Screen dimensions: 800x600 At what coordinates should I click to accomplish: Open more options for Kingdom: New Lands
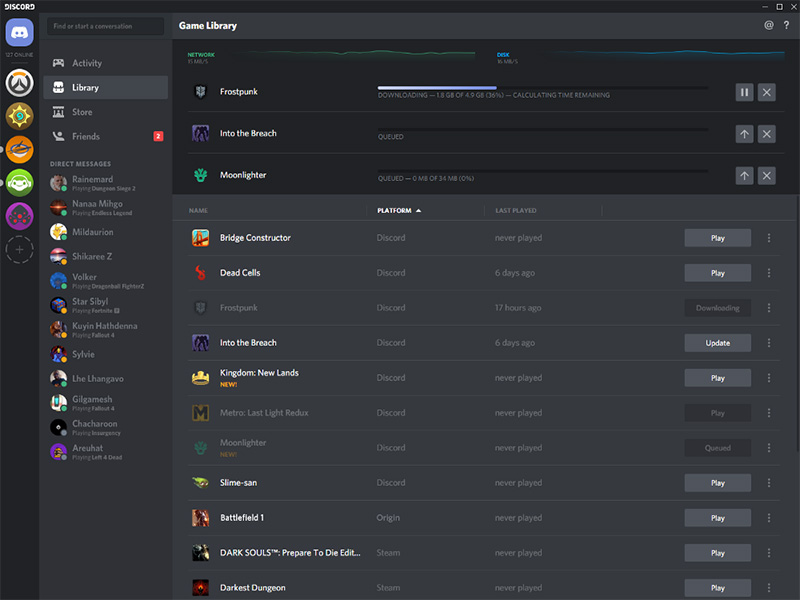pyautogui.click(x=769, y=378)
